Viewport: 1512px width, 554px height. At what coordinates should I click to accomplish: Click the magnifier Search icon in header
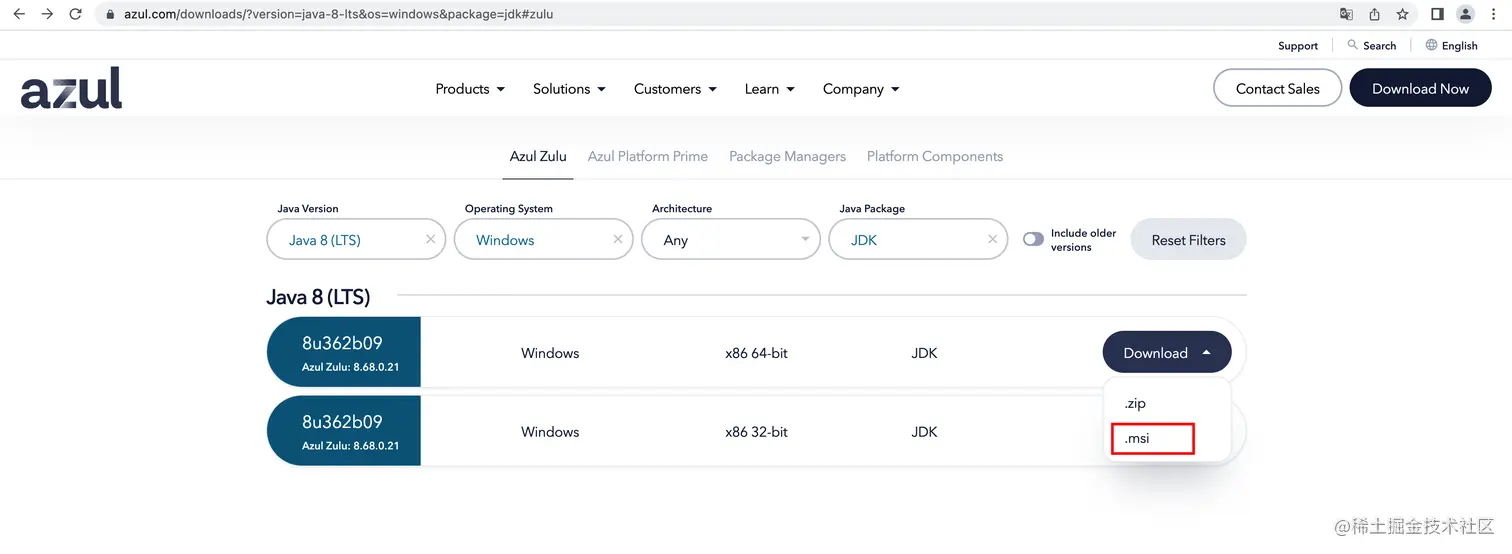(x=1353, y=45)
